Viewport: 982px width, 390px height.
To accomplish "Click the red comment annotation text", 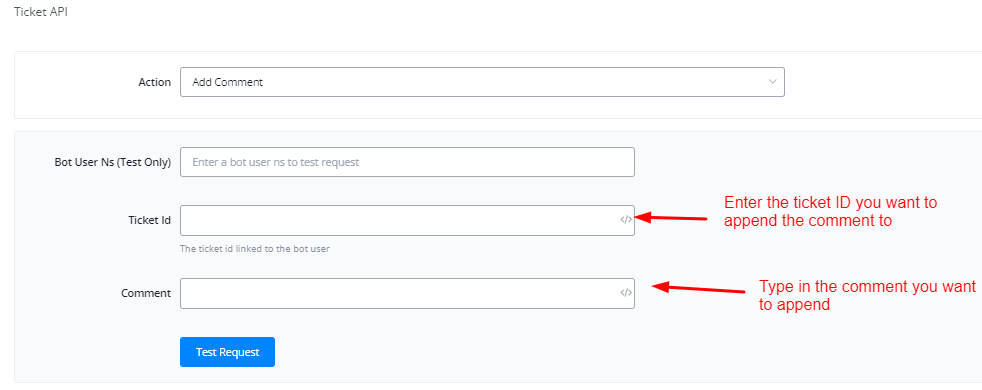I will (x=867, y=295).
